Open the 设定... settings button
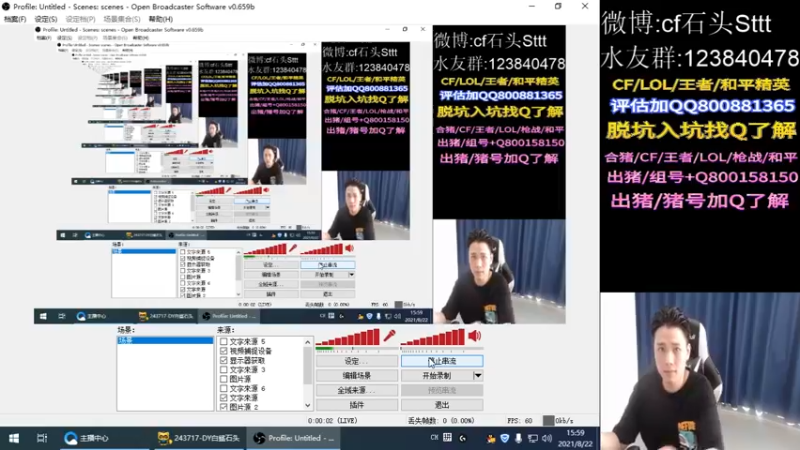The image size is (800, 450). pos(357,361)
